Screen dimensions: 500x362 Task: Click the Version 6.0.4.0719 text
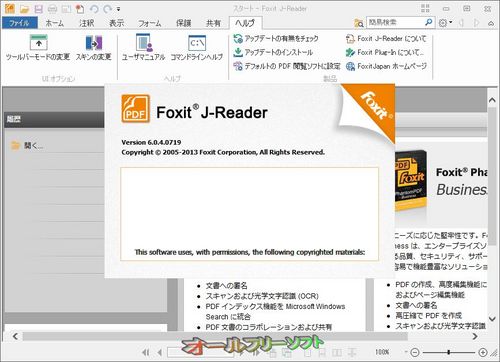(151, 142)
